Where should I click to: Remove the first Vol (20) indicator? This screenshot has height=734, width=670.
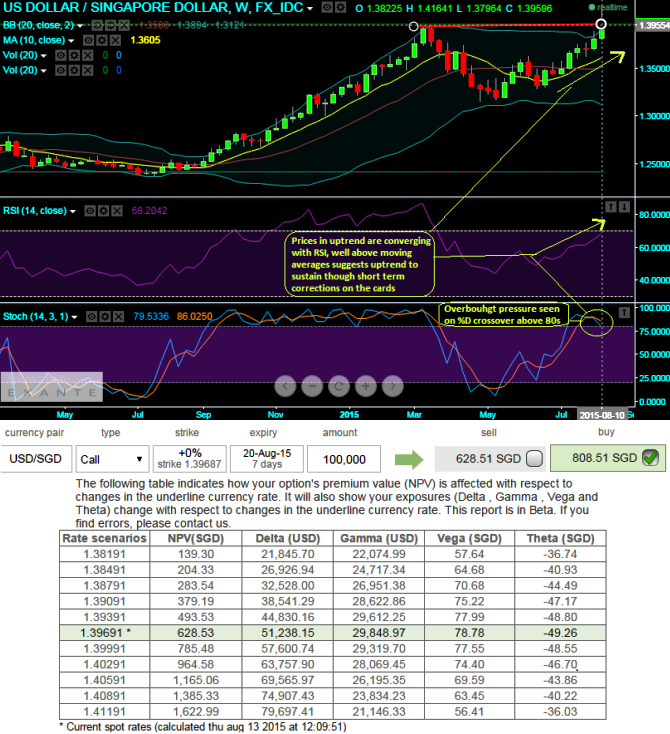[88, 55]
